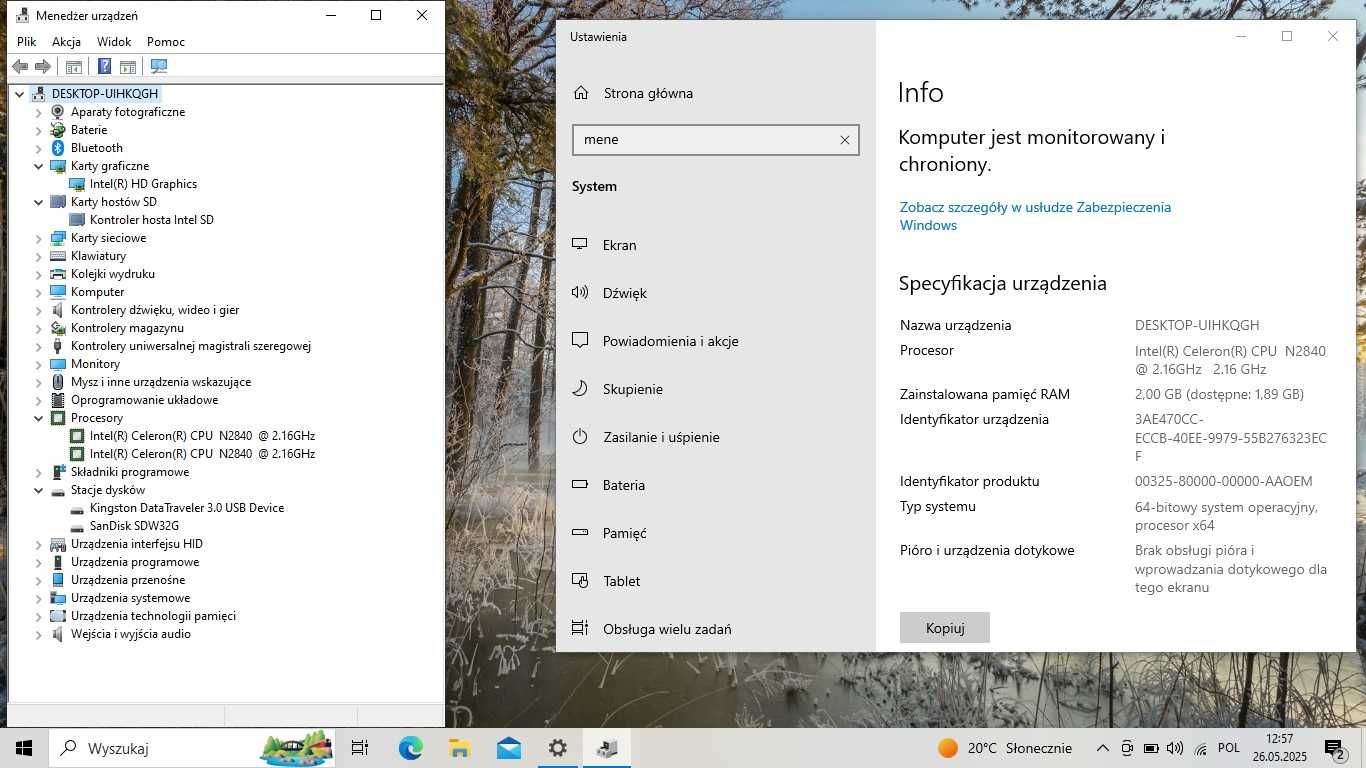
Task: Open File Explorer from the taskbar
Action: (x=460, y=748)
